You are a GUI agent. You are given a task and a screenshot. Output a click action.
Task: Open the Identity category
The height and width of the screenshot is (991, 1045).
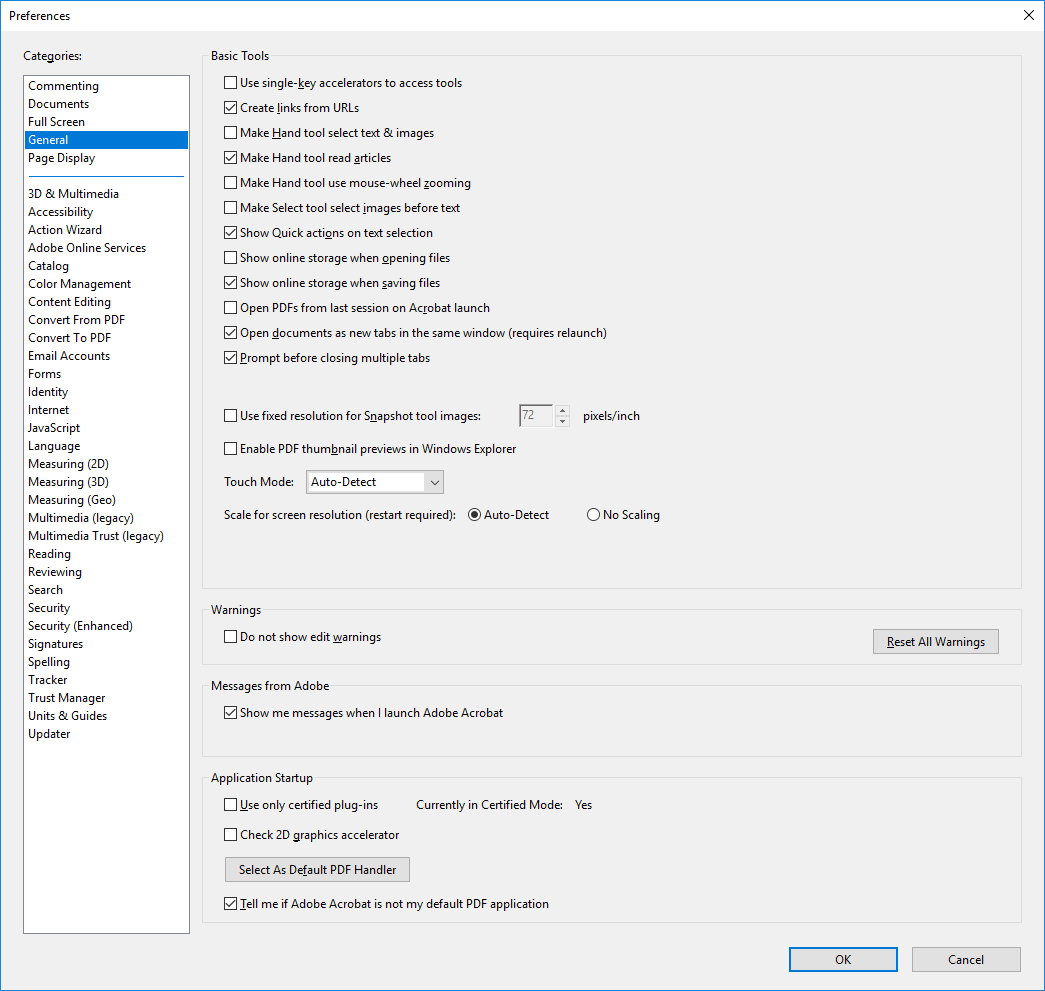pyautogui.click(x=107, y=392)
